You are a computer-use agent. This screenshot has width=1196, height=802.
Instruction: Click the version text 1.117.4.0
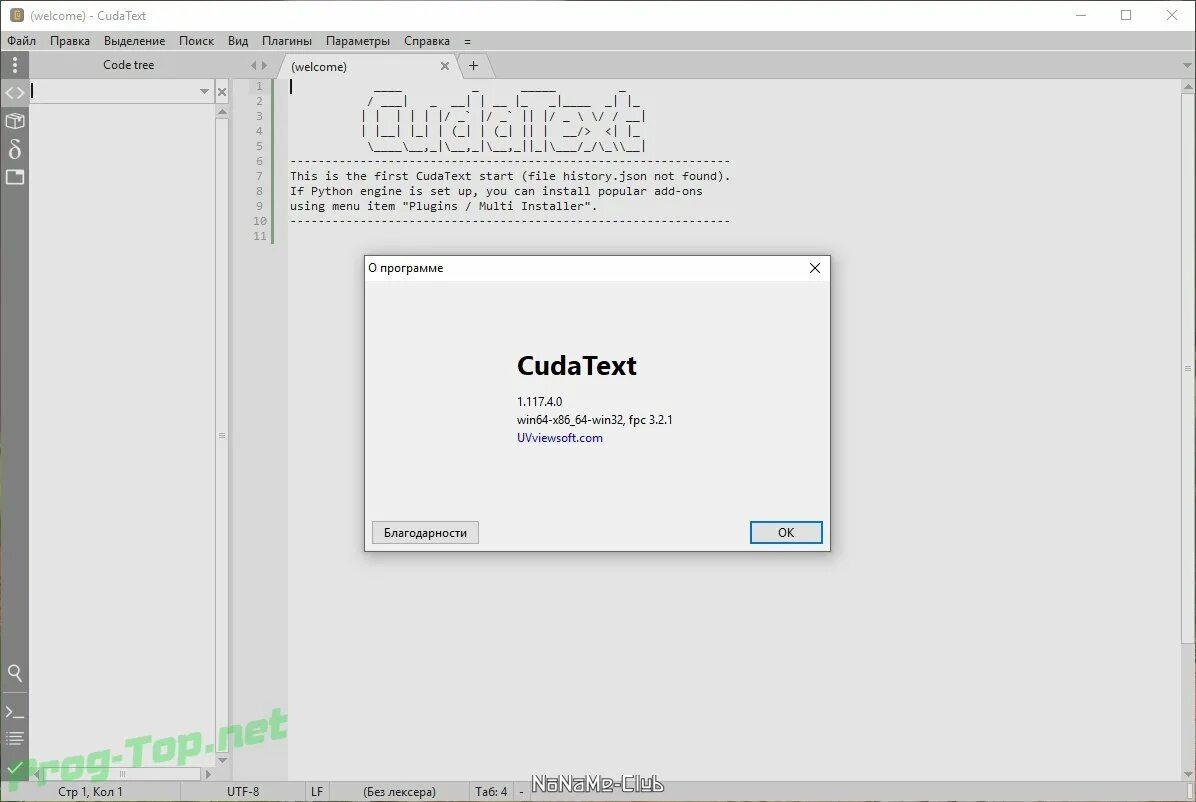(539, 401)
